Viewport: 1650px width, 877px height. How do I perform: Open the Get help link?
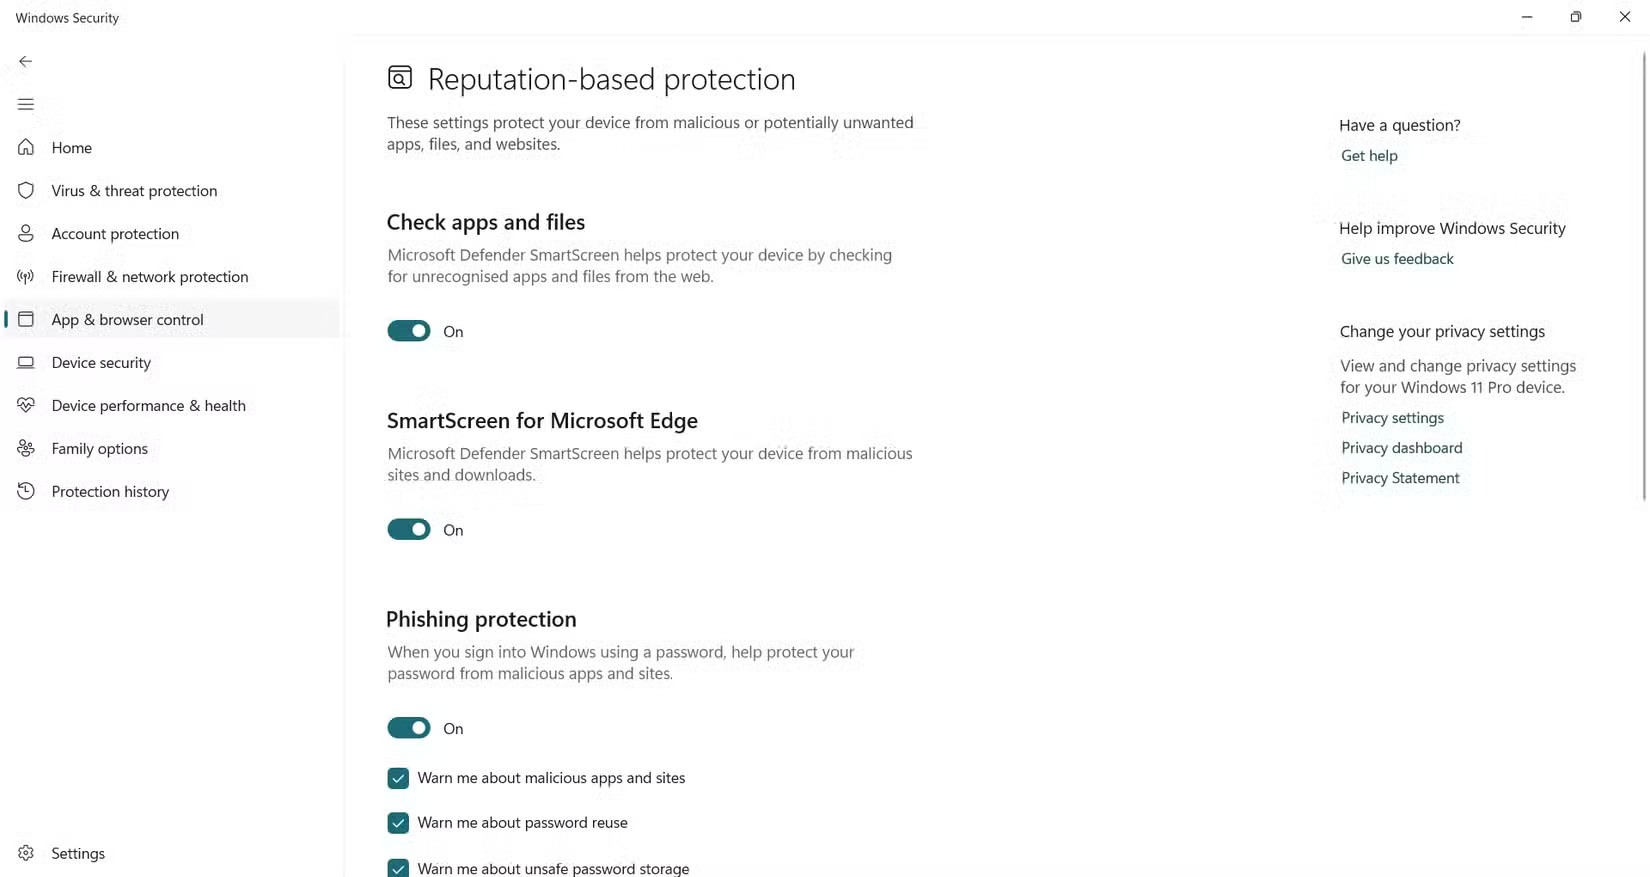tap(1369, 156)
